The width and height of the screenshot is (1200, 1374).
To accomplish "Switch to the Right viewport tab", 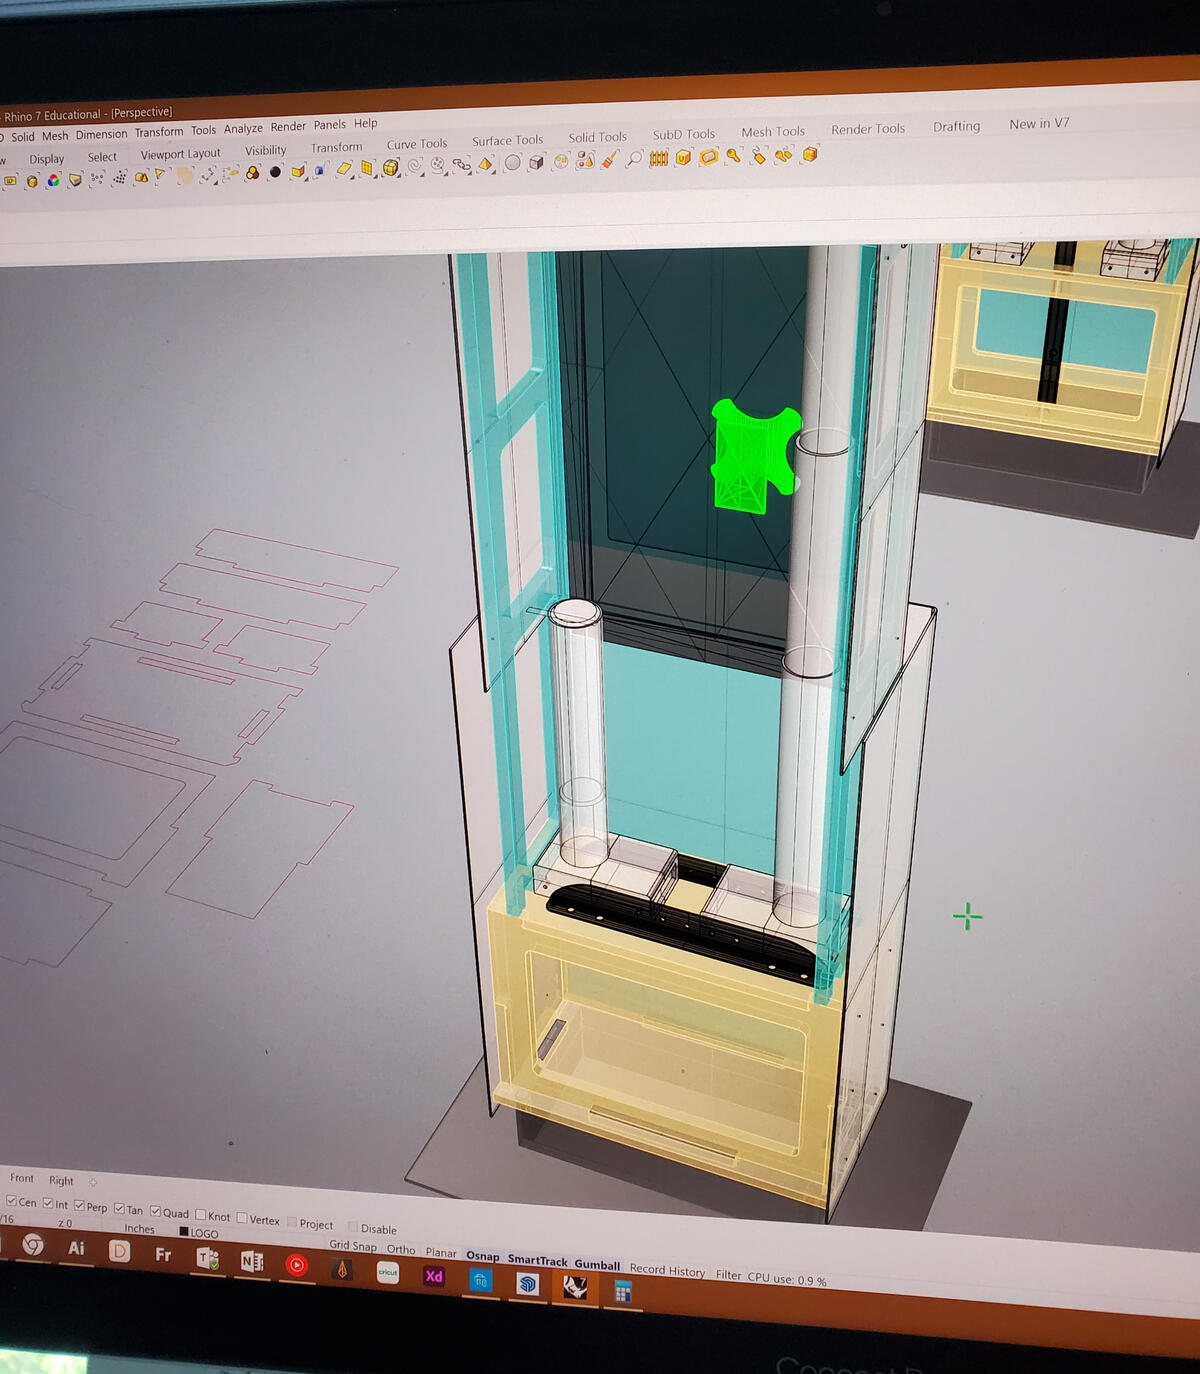I will 61,1181.
